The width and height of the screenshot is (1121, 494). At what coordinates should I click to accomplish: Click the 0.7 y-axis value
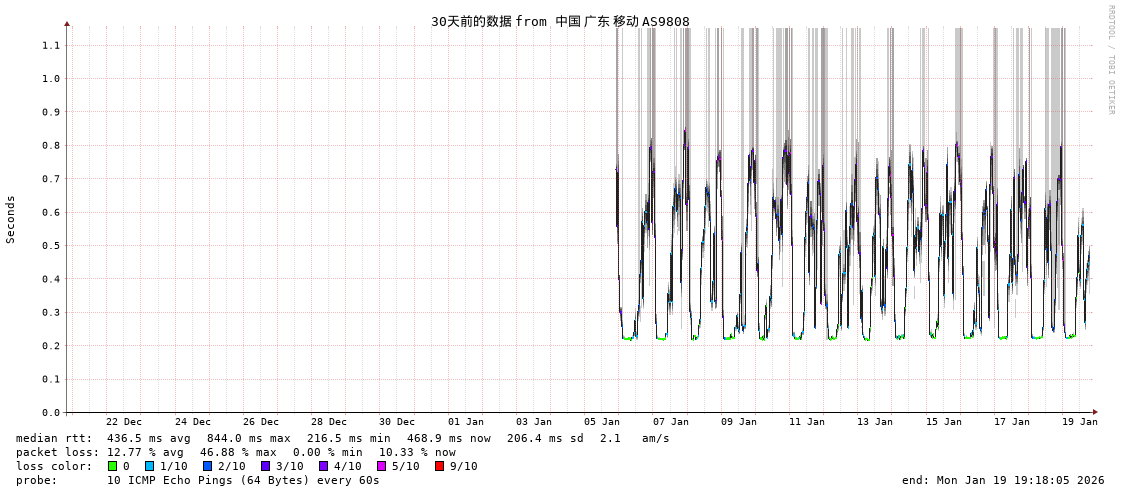pos(51,179)
